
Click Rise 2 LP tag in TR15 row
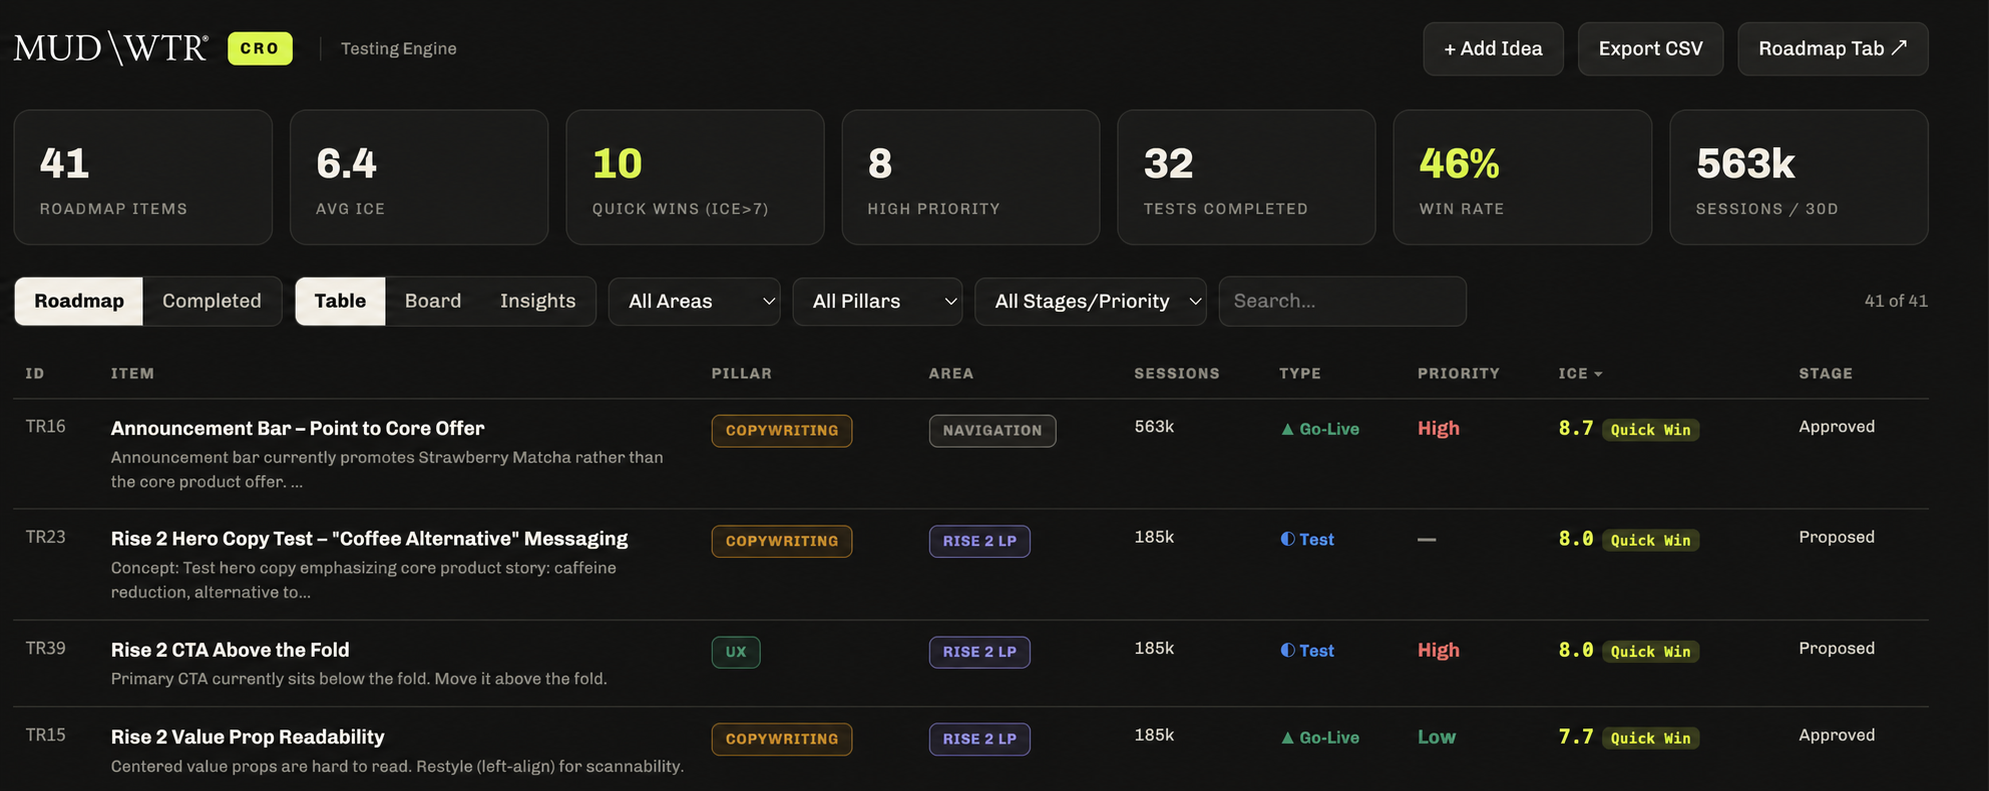pyautogui.click(x=979, y=739)
